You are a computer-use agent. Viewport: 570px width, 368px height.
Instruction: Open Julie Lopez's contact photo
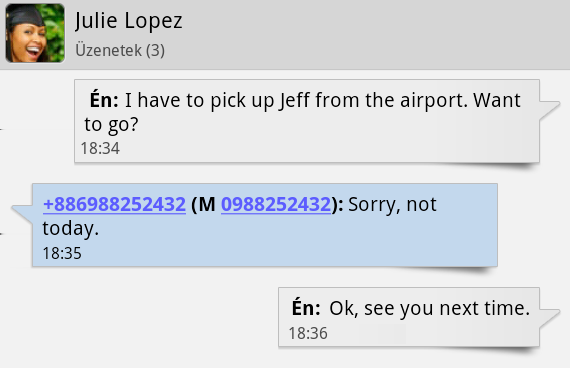(35, 33)
